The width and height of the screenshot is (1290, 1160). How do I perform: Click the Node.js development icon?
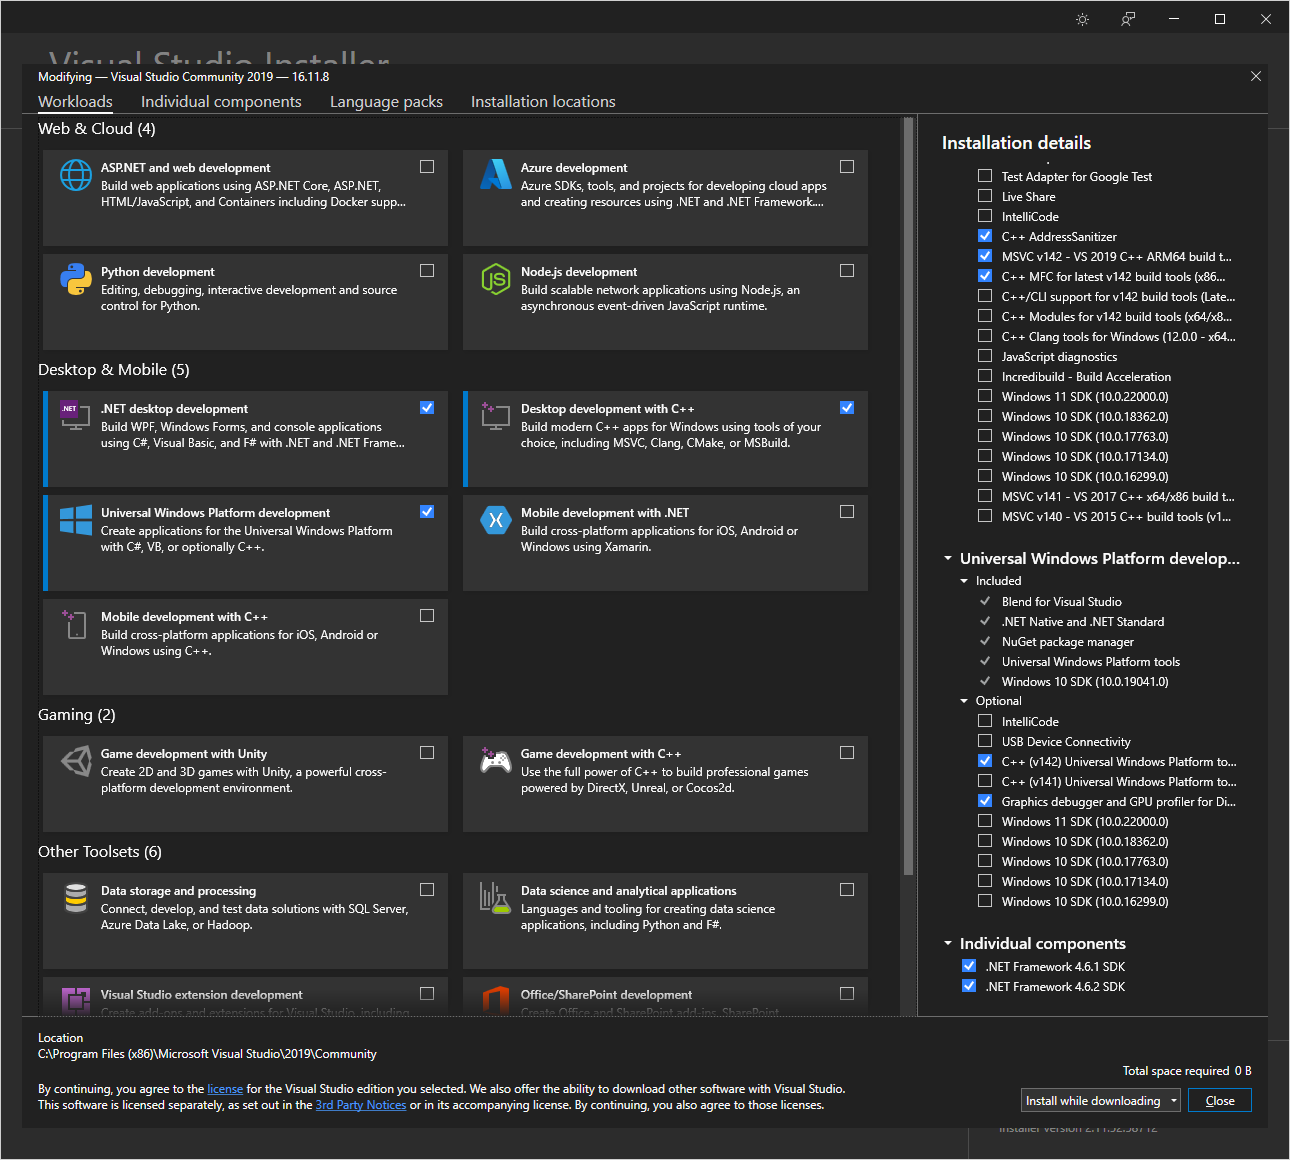click(496, 279)
